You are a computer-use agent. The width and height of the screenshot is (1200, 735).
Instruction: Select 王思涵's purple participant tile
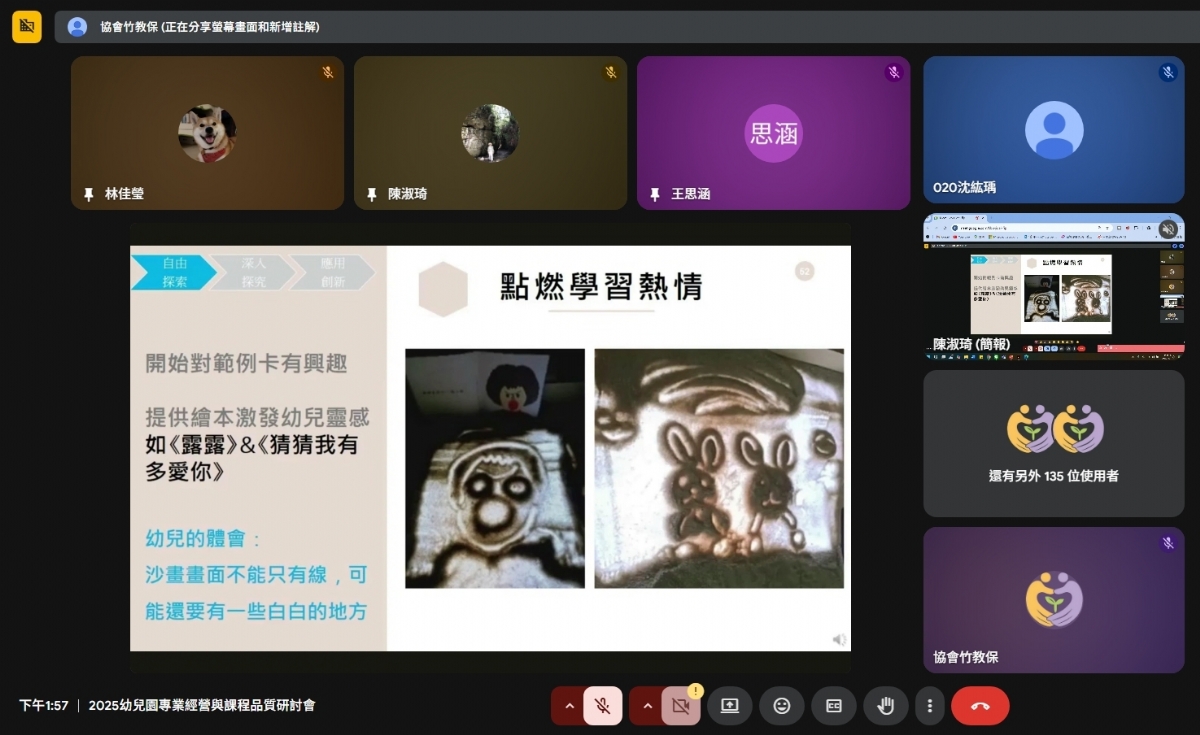click(773, 133)
